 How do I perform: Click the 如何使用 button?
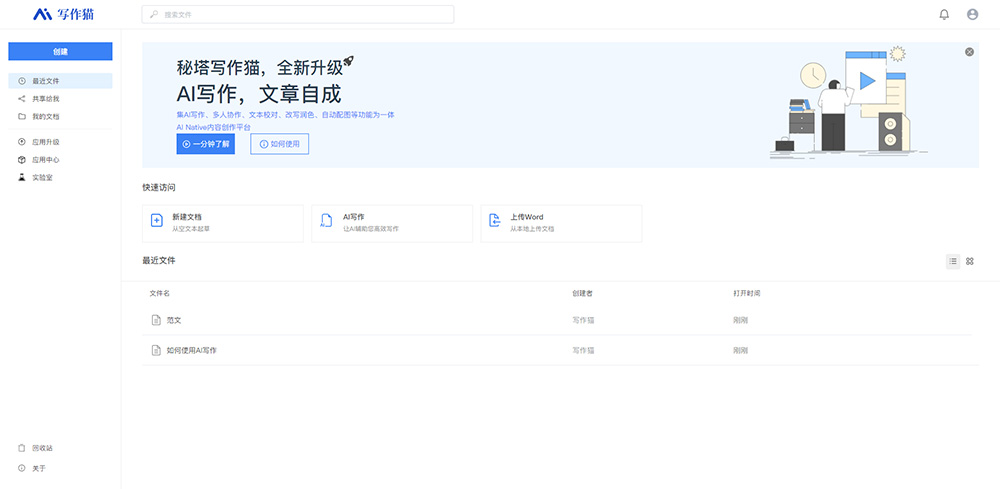279,144
